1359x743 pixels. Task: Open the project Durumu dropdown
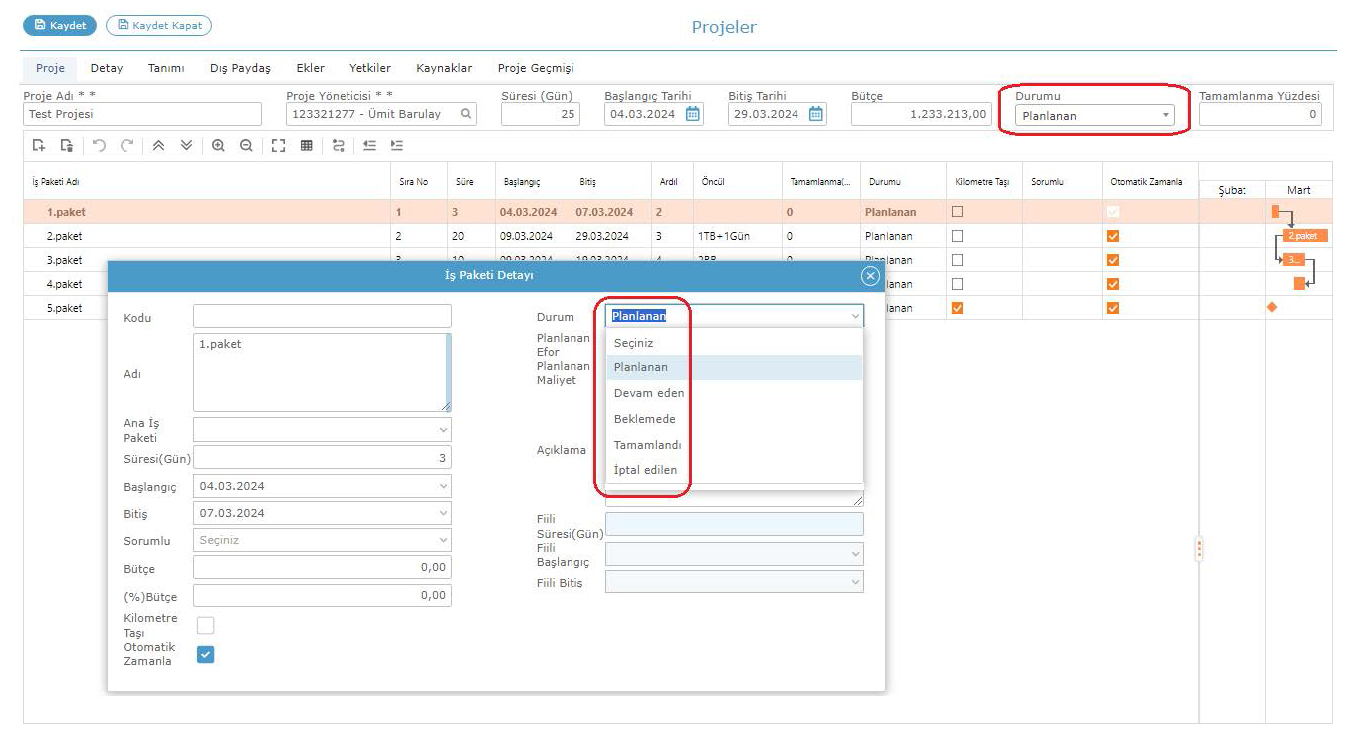click(x=1094, y=115)
